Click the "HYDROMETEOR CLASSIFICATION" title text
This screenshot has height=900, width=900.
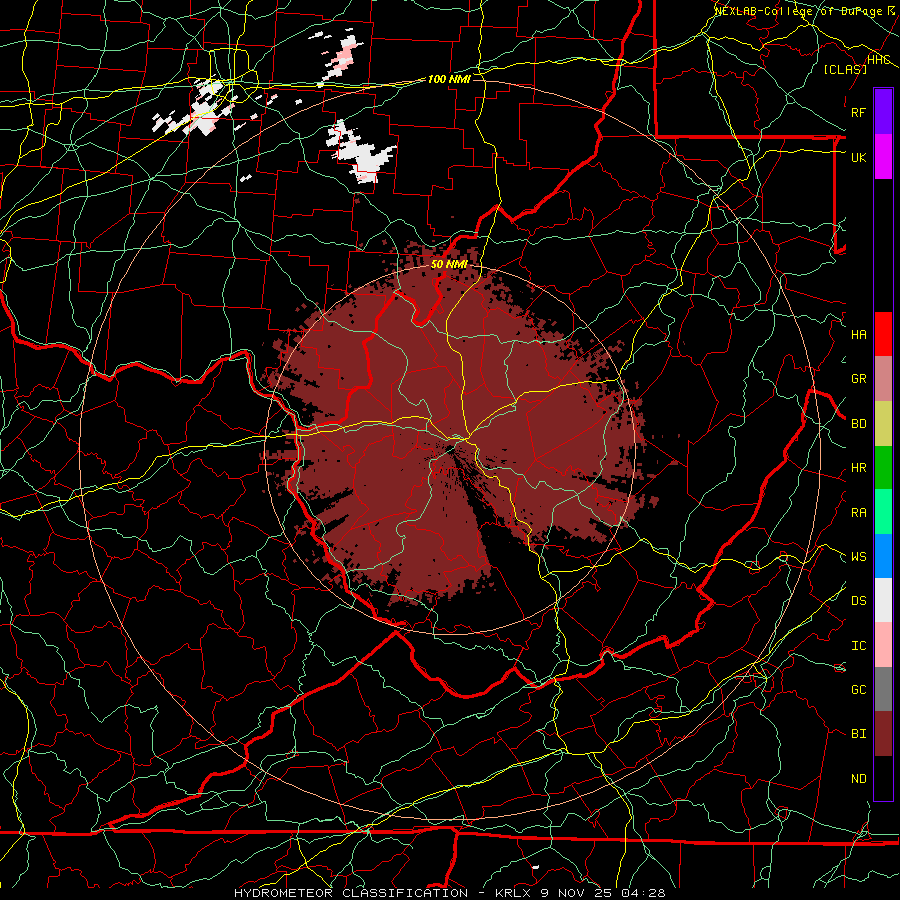351,893
